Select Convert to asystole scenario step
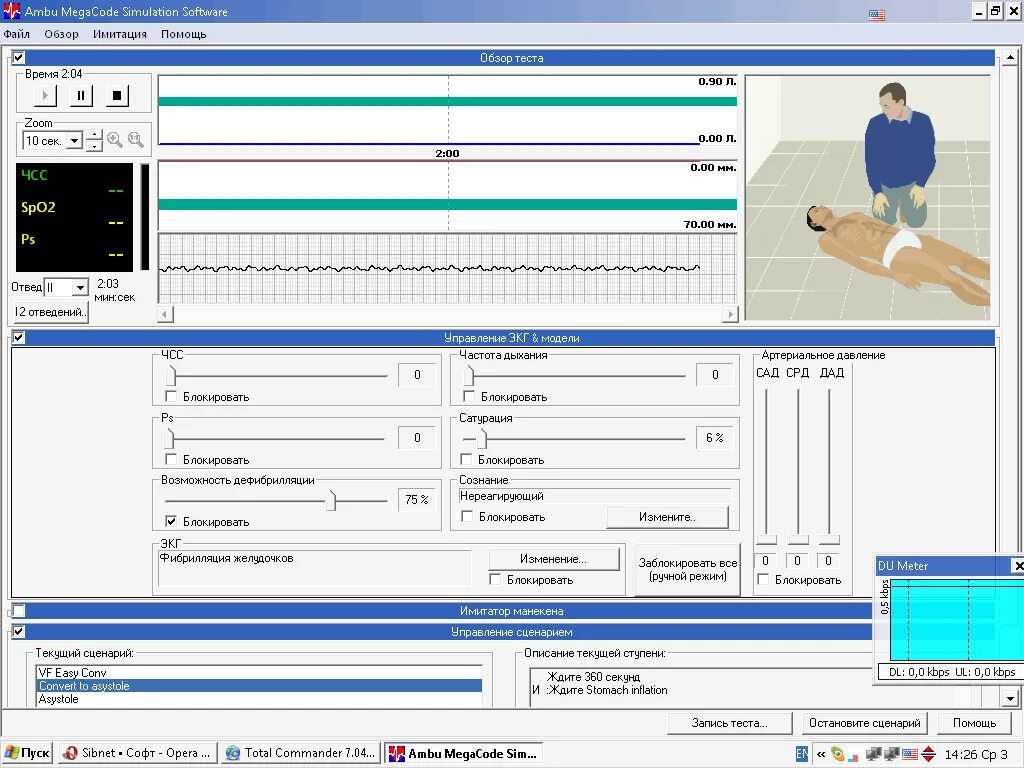The height and width of the screenshot is (768, 1024). 259,686
